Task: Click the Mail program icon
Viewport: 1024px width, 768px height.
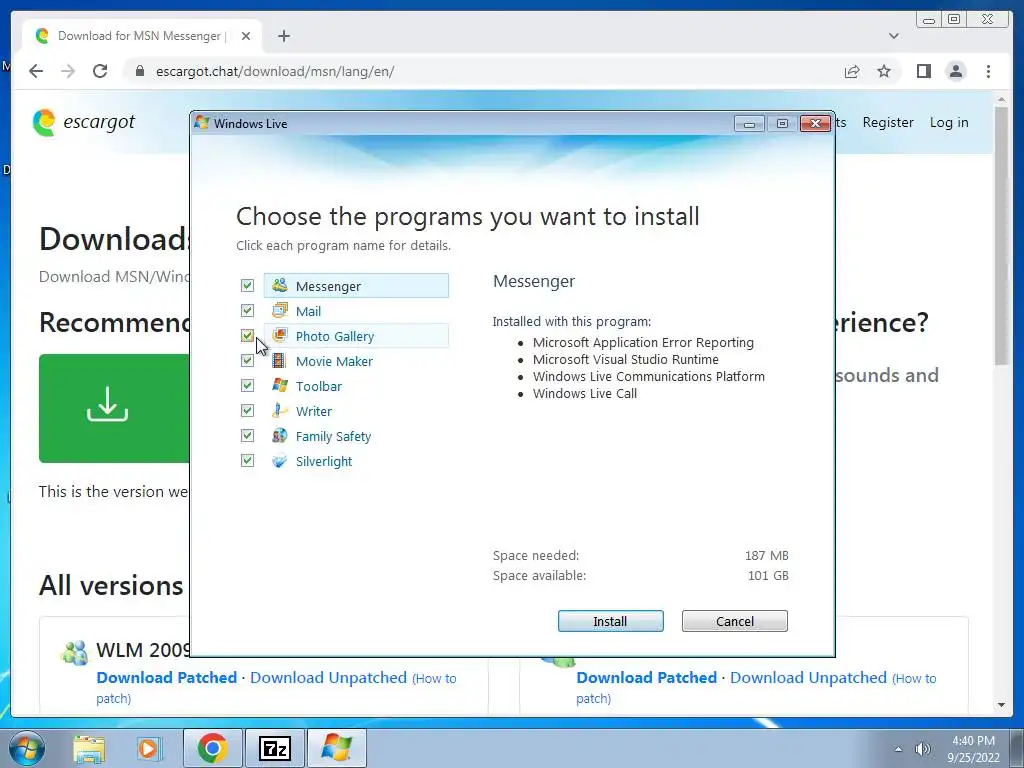Action: tap(280, 310)
